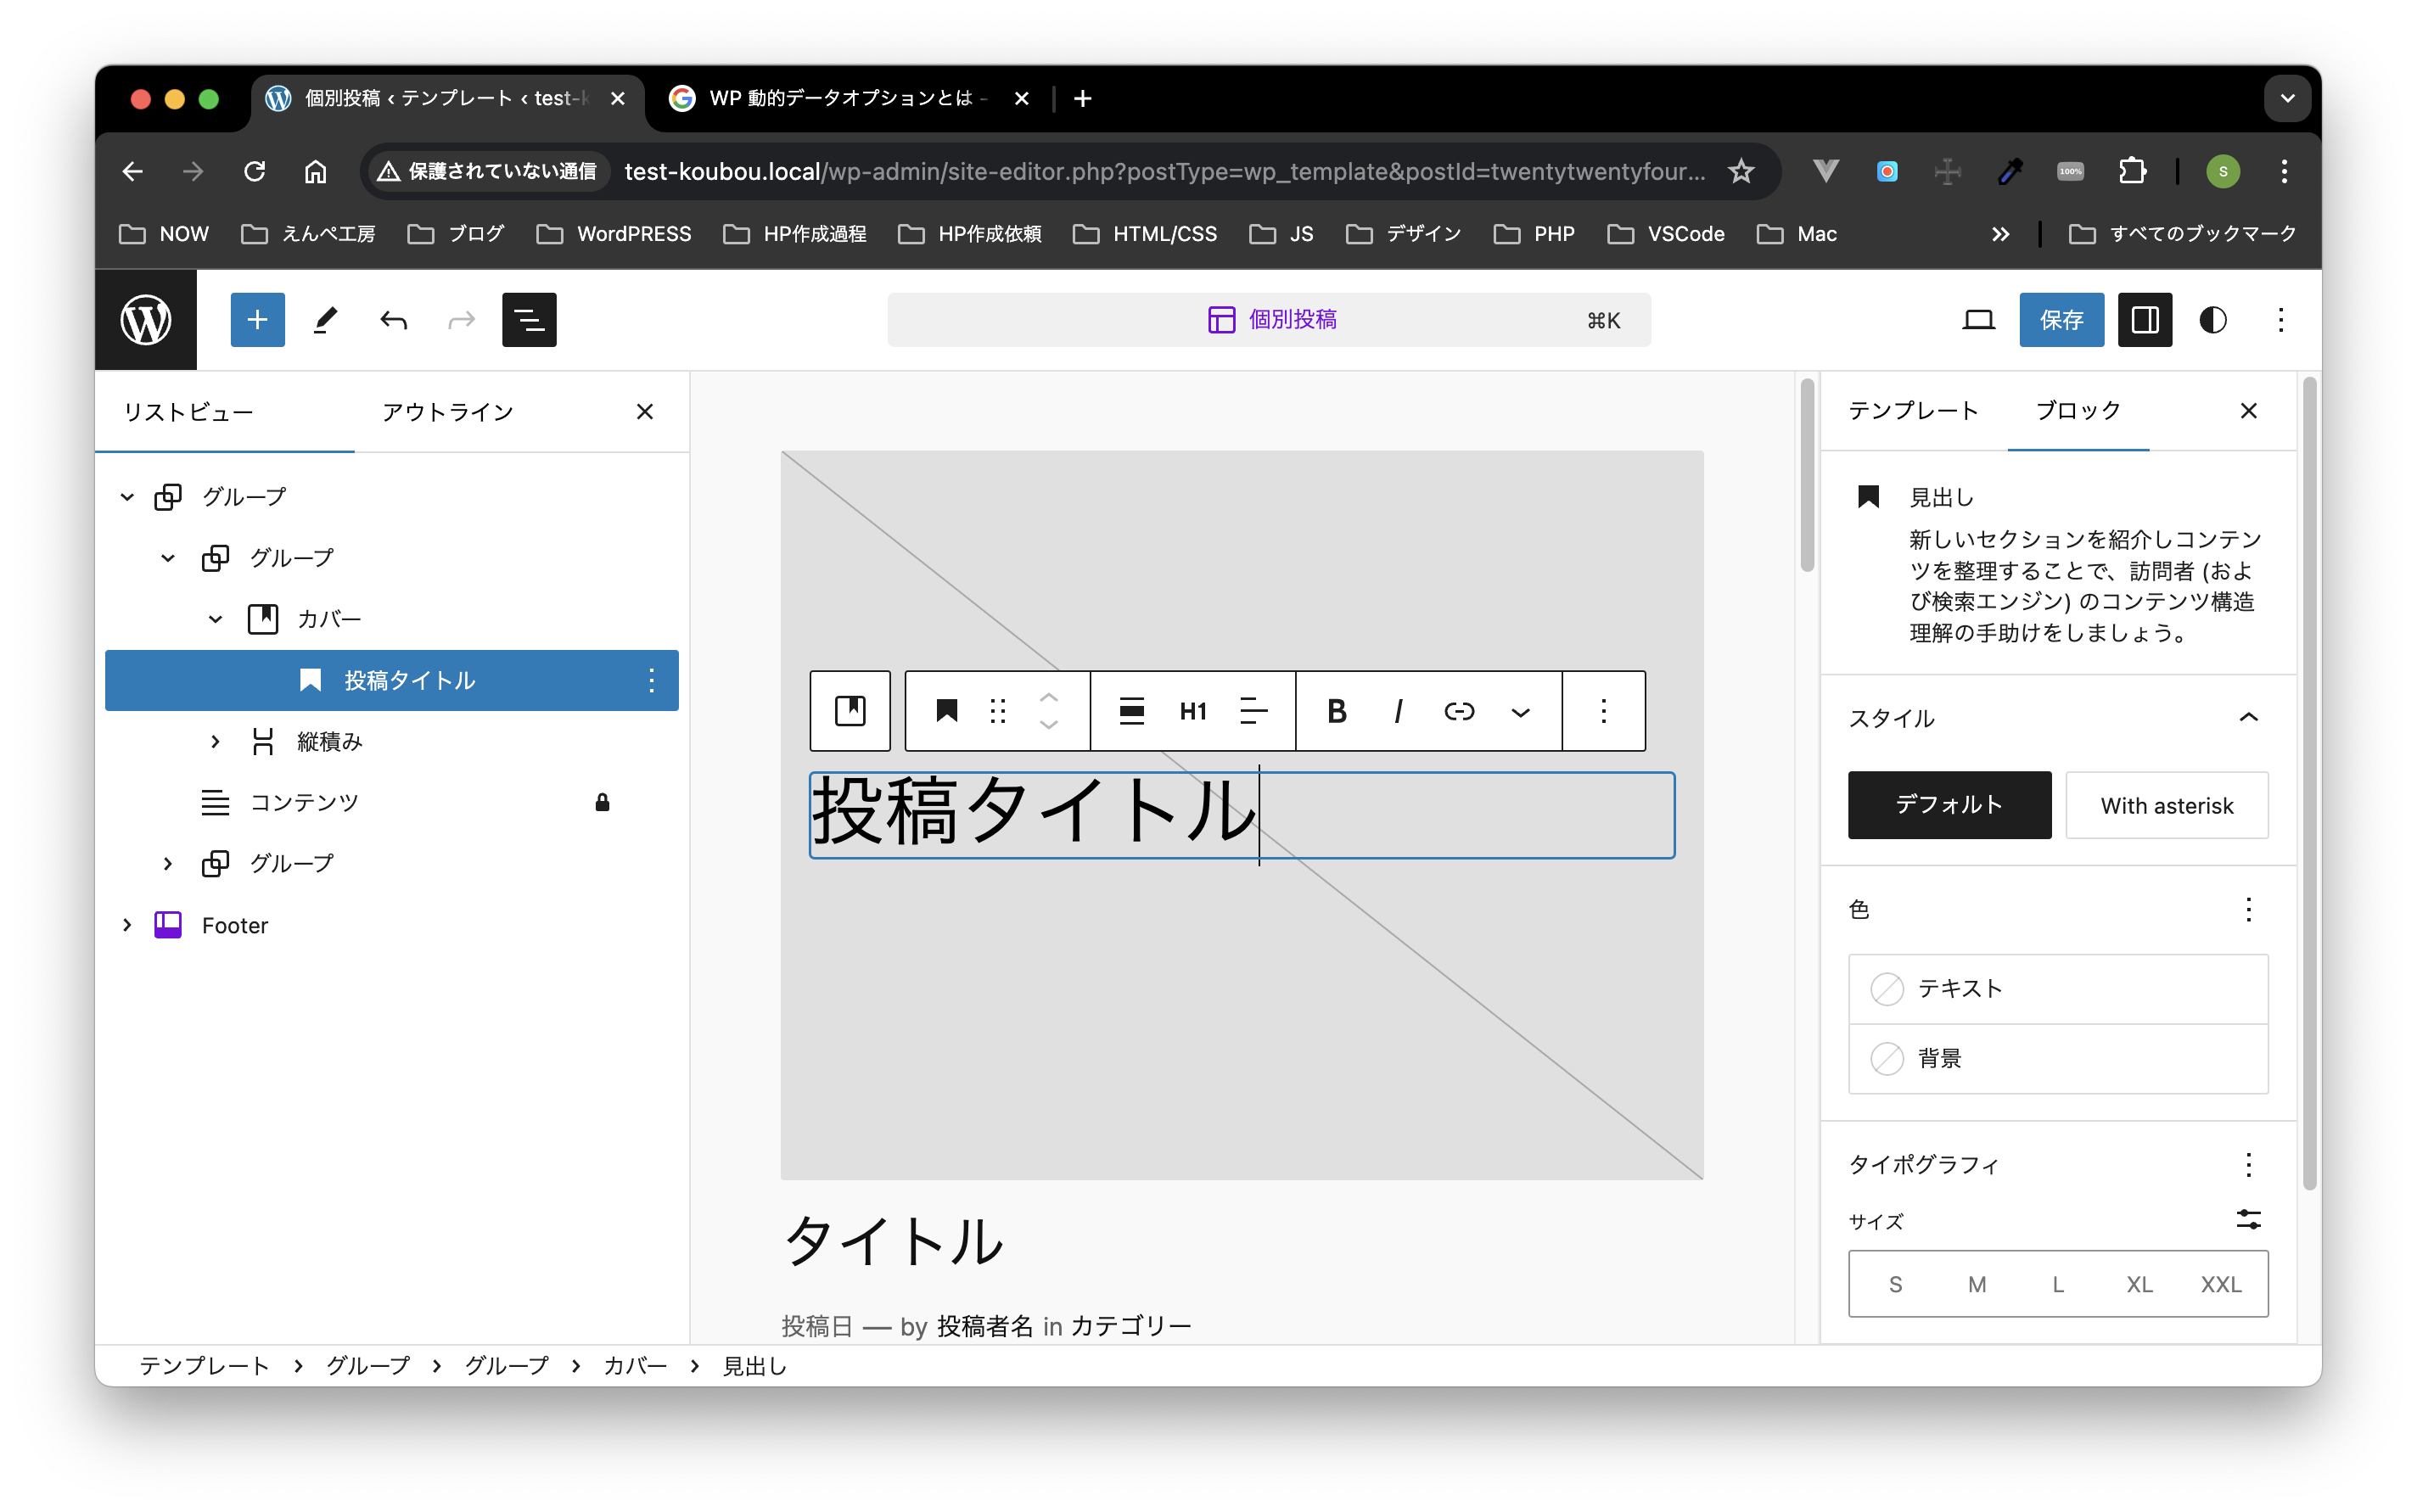Viewport: 2417px width, 1512px height.
Task: Open the WordPRESS bookmarks folder
Action: [x=614, y=234]
